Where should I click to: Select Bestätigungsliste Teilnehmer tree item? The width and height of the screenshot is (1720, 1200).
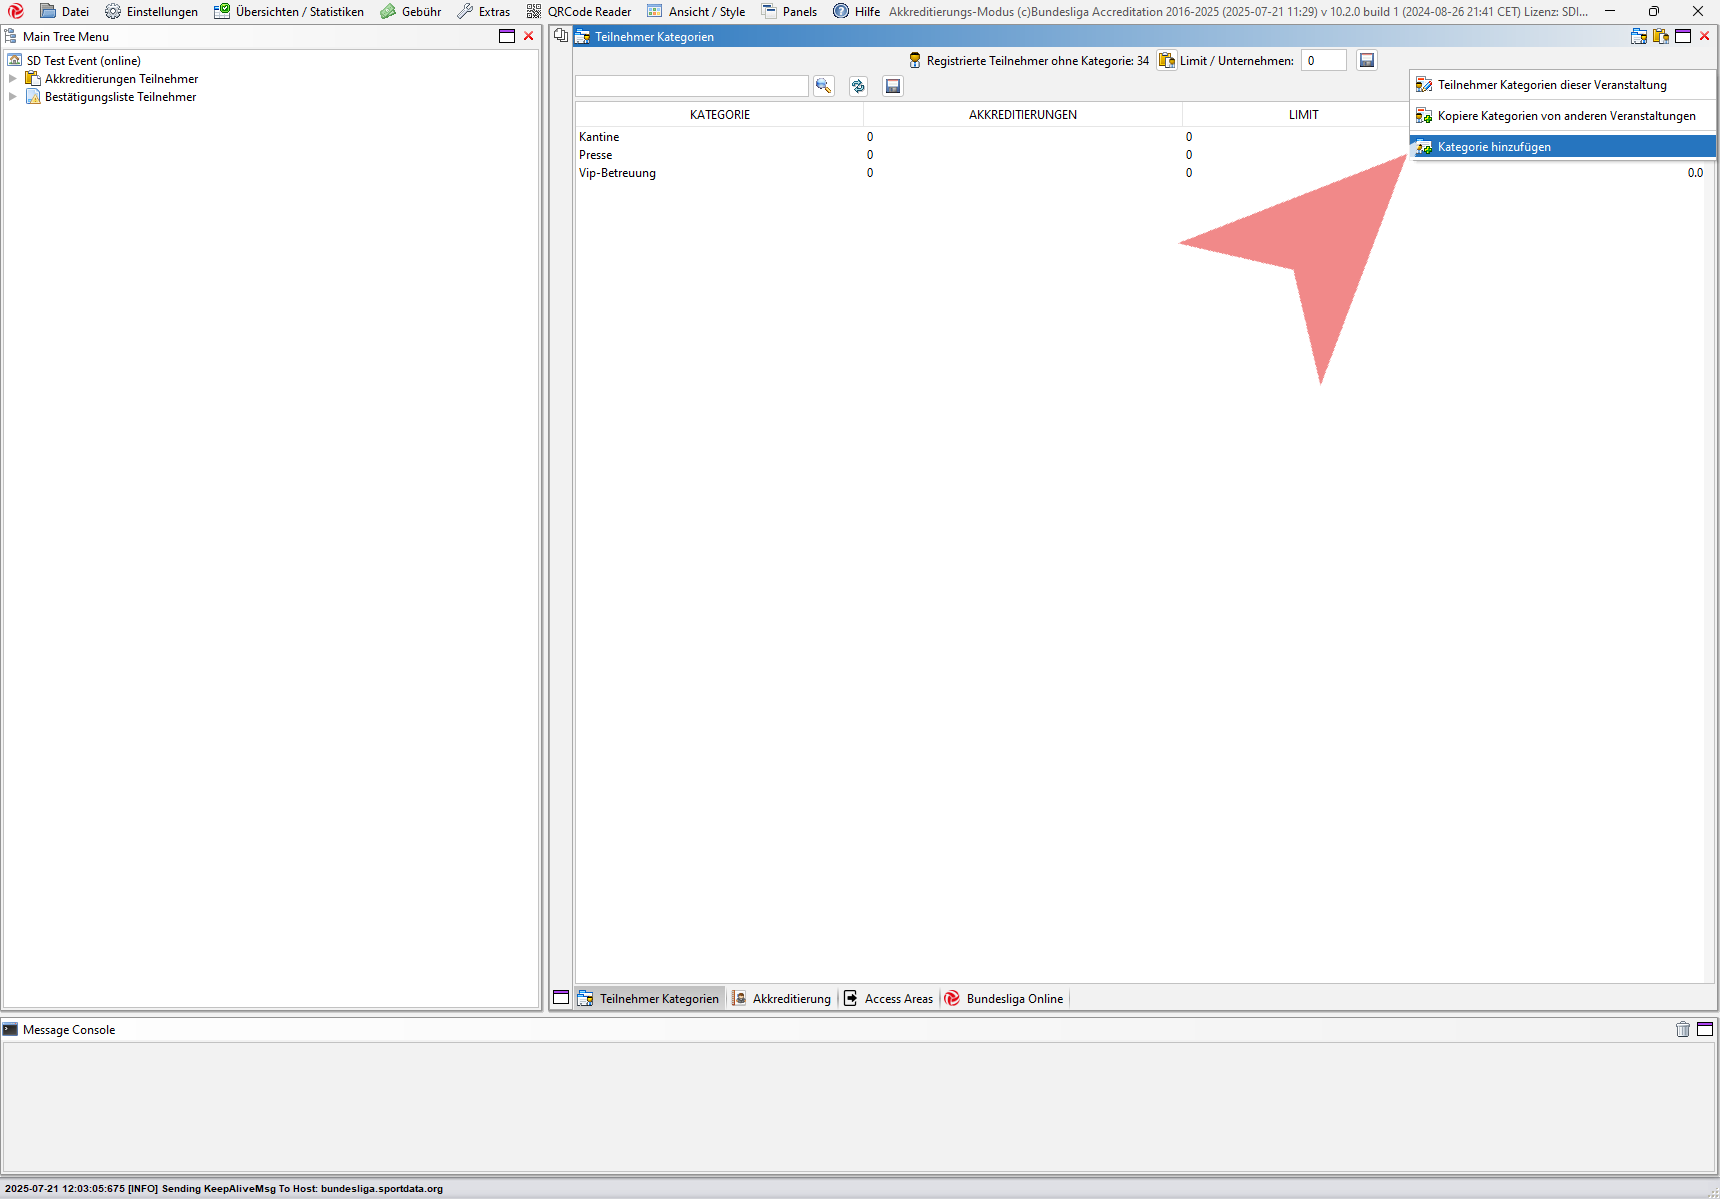pyautogui.click(x=120, y=97)
